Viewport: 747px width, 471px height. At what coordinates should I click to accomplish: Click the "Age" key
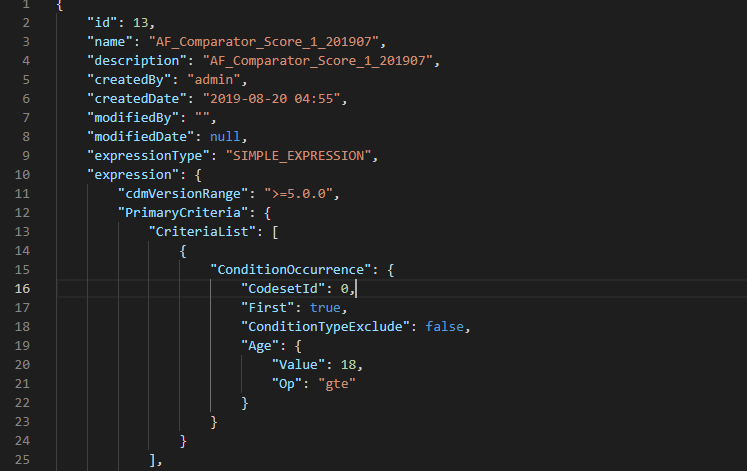pyautogui.click(x=260, y=346)
